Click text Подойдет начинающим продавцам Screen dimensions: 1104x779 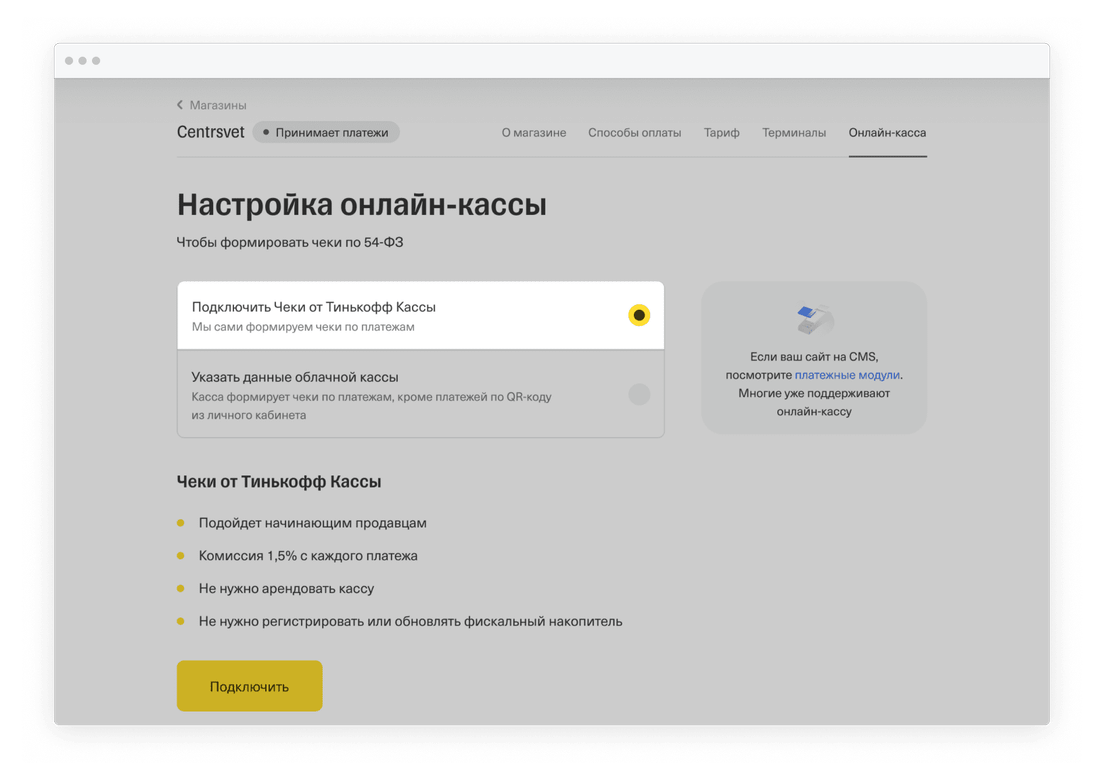coord(313,523)
